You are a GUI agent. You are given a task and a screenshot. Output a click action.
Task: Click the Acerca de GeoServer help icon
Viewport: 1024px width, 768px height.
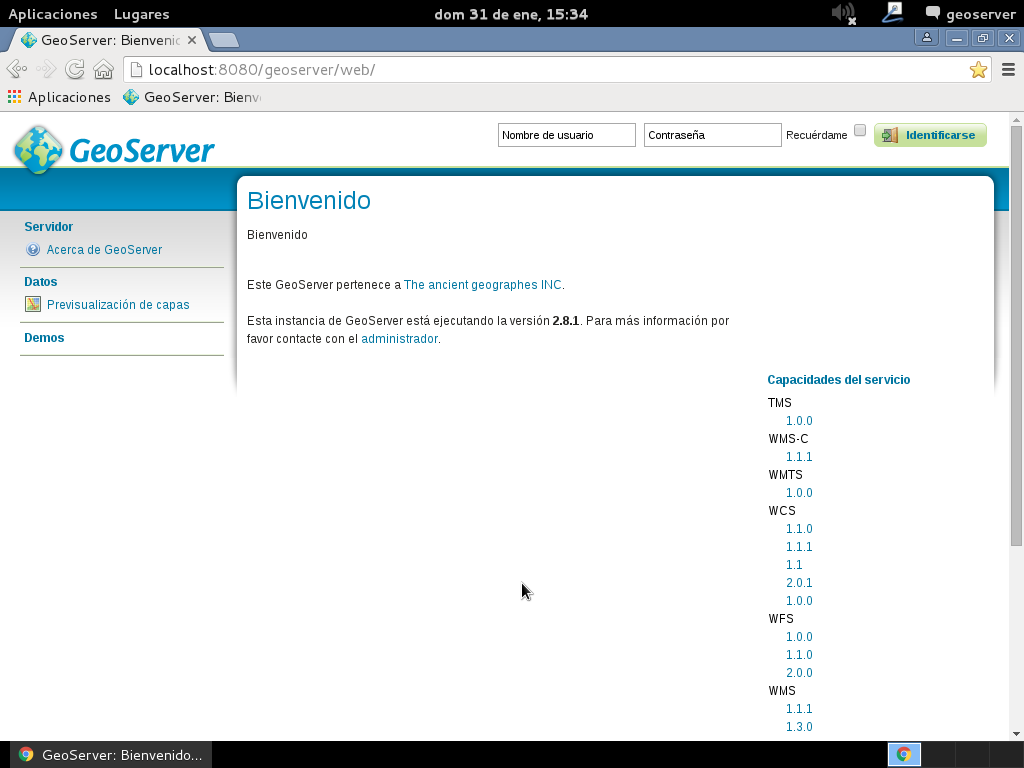click(x=33, y=249)
